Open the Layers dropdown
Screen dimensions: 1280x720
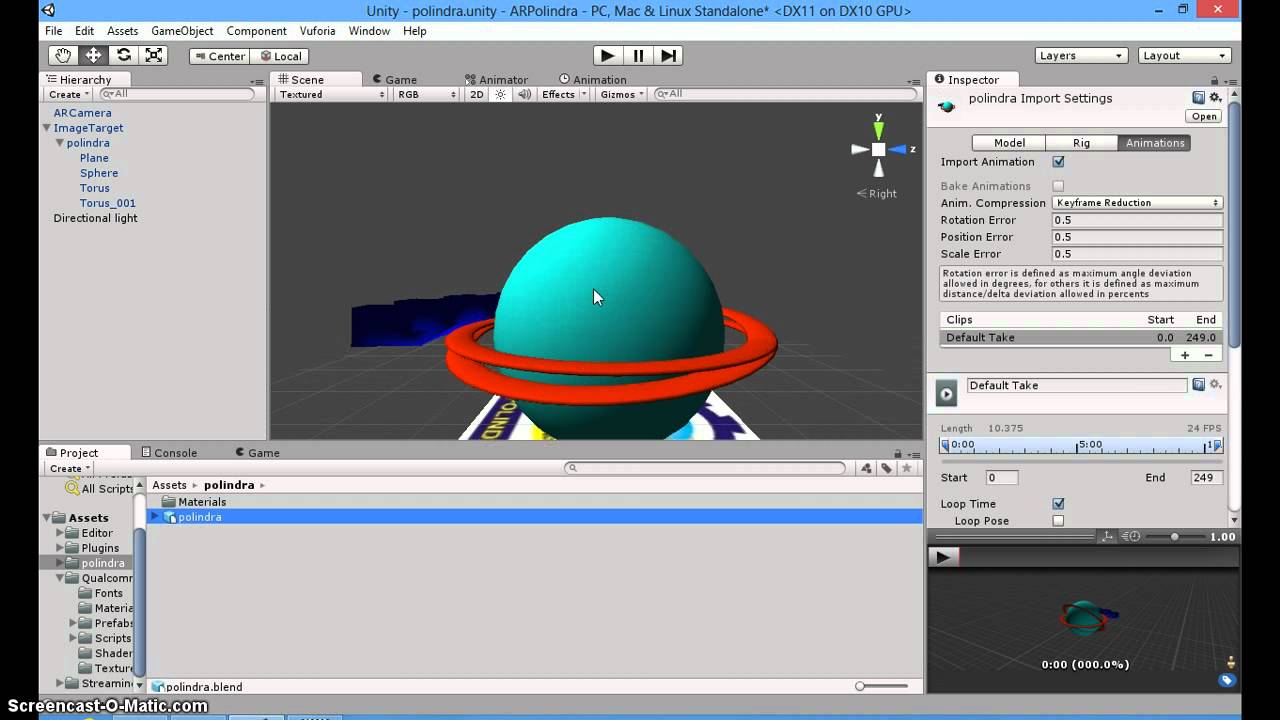1081,56
